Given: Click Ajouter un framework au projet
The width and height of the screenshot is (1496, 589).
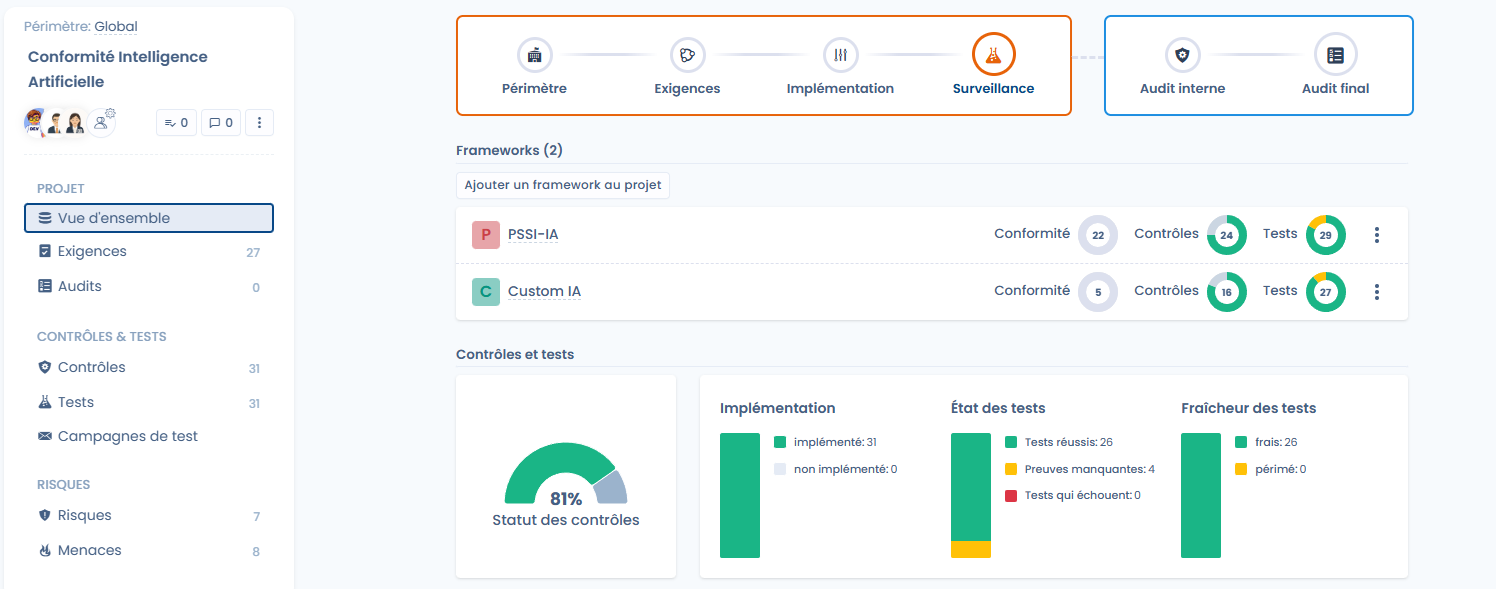Looking at the screenshot, I should pyautogui.click(x=562, y=185).
